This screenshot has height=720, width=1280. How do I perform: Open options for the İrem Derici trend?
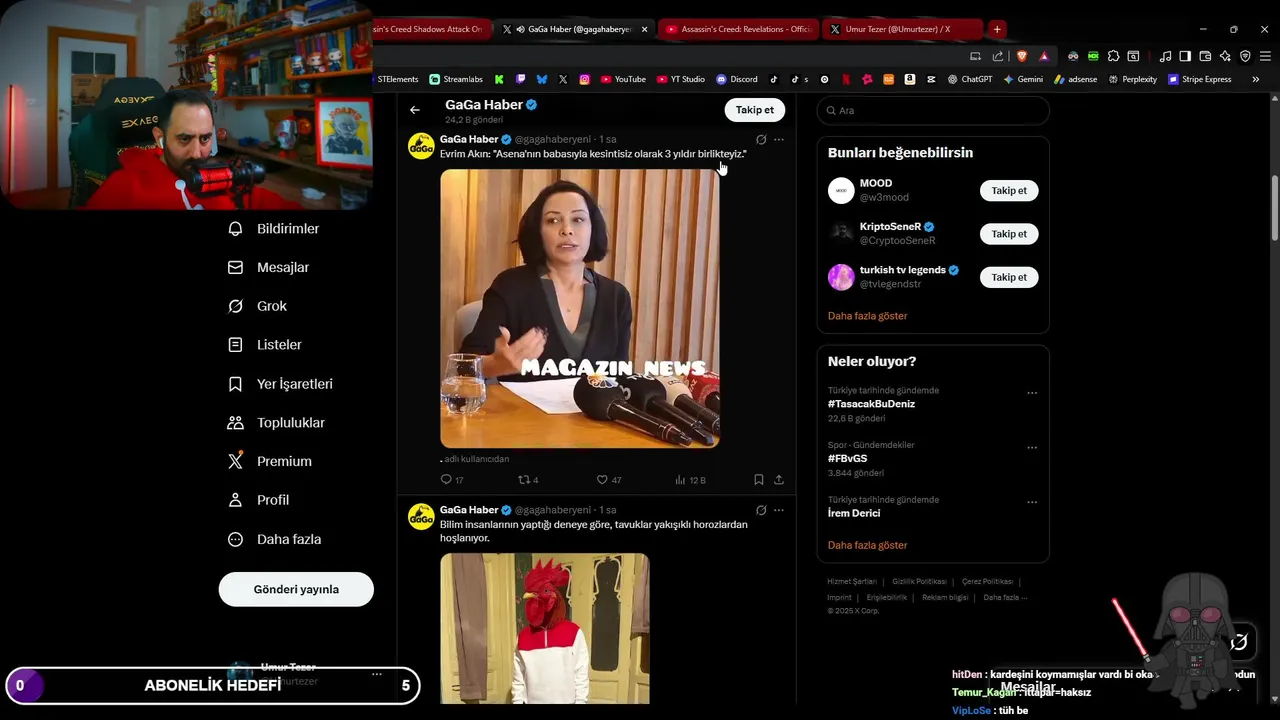click(x=1032, y=502)
